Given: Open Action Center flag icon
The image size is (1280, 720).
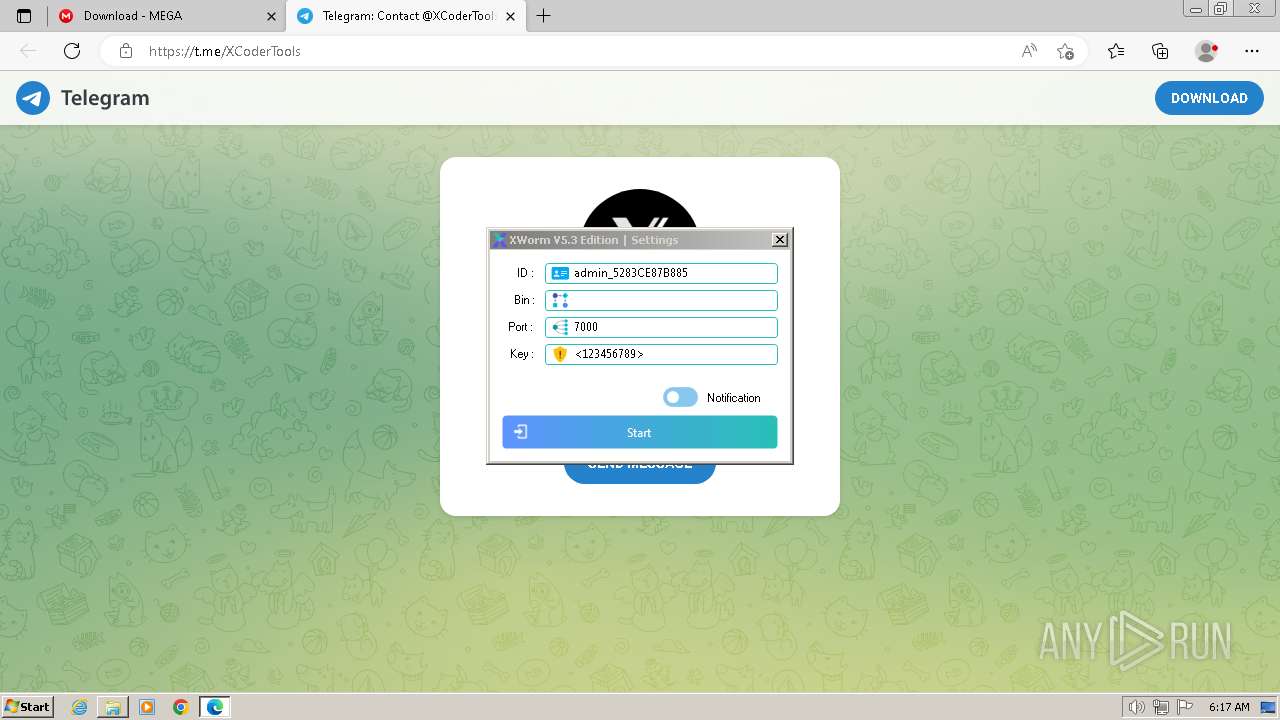Looking at the screenshot, I should pyautogui.click(x=1185, y=707).
